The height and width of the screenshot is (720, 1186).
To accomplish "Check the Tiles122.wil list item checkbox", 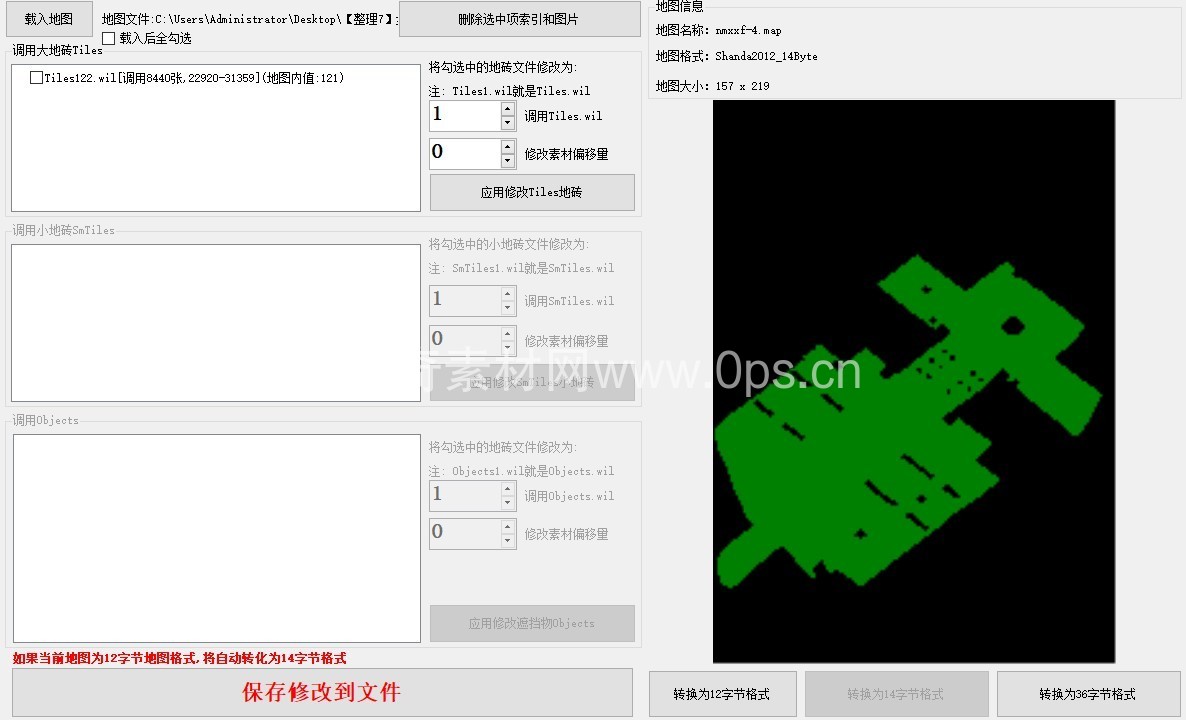I will (x=37, y=78).
